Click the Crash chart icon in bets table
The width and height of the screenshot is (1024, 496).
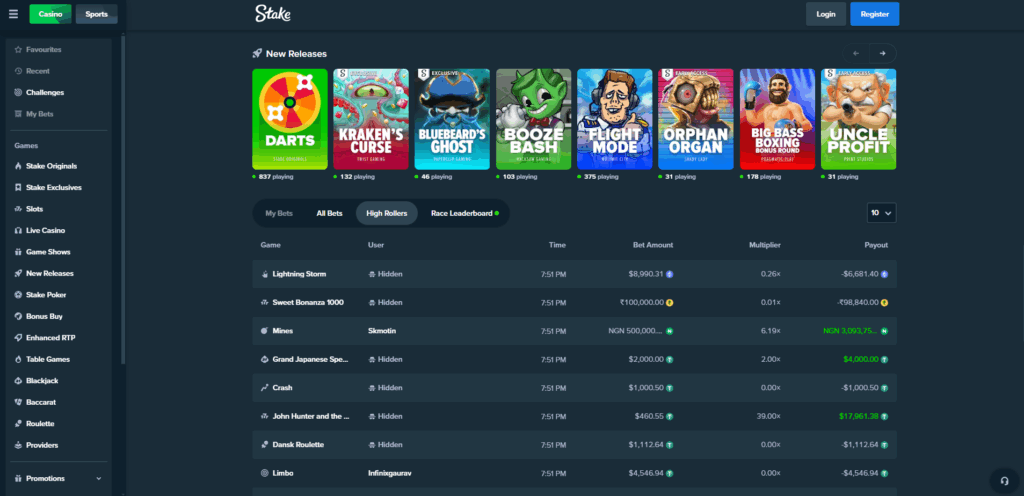click(264, 388)
